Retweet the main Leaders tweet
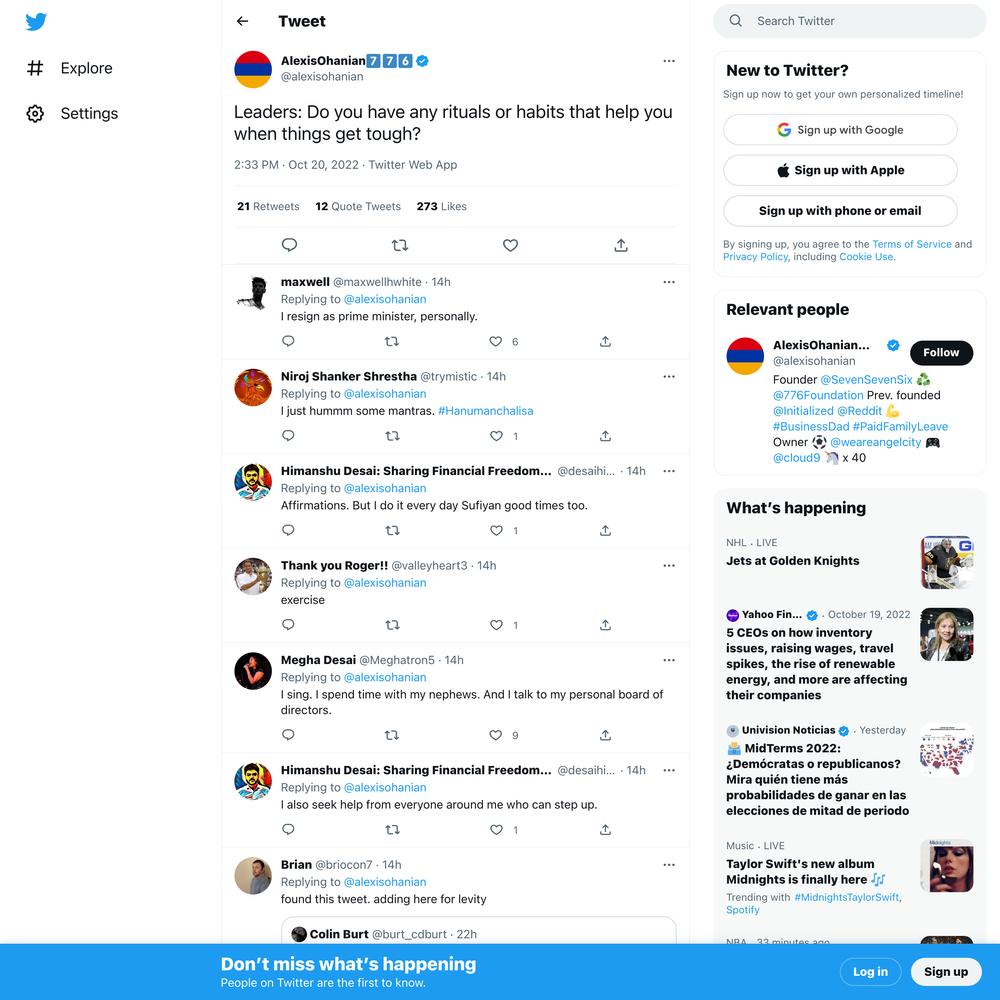Image resolution: width=1000 pixels, height=1000 pixels. [x=400, y=245]
